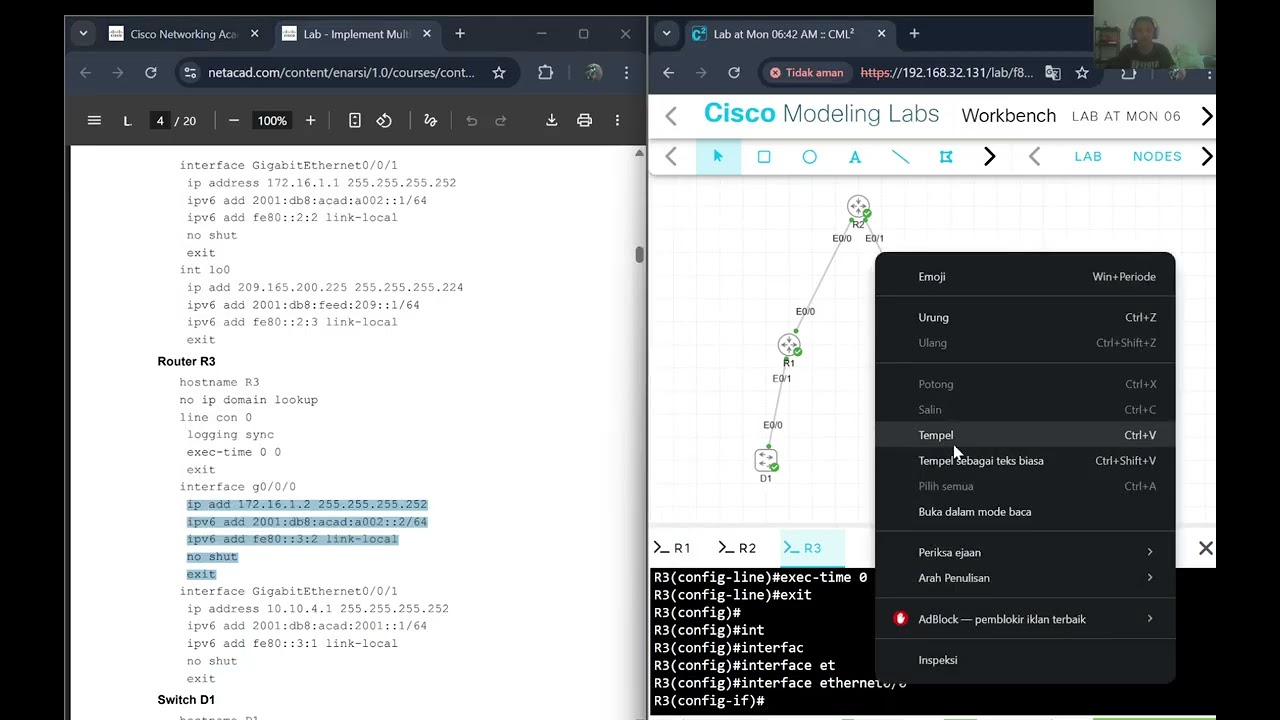1280x720 pixels.
Task: Close the console panel with X
Action: (x=1205, y=548)
